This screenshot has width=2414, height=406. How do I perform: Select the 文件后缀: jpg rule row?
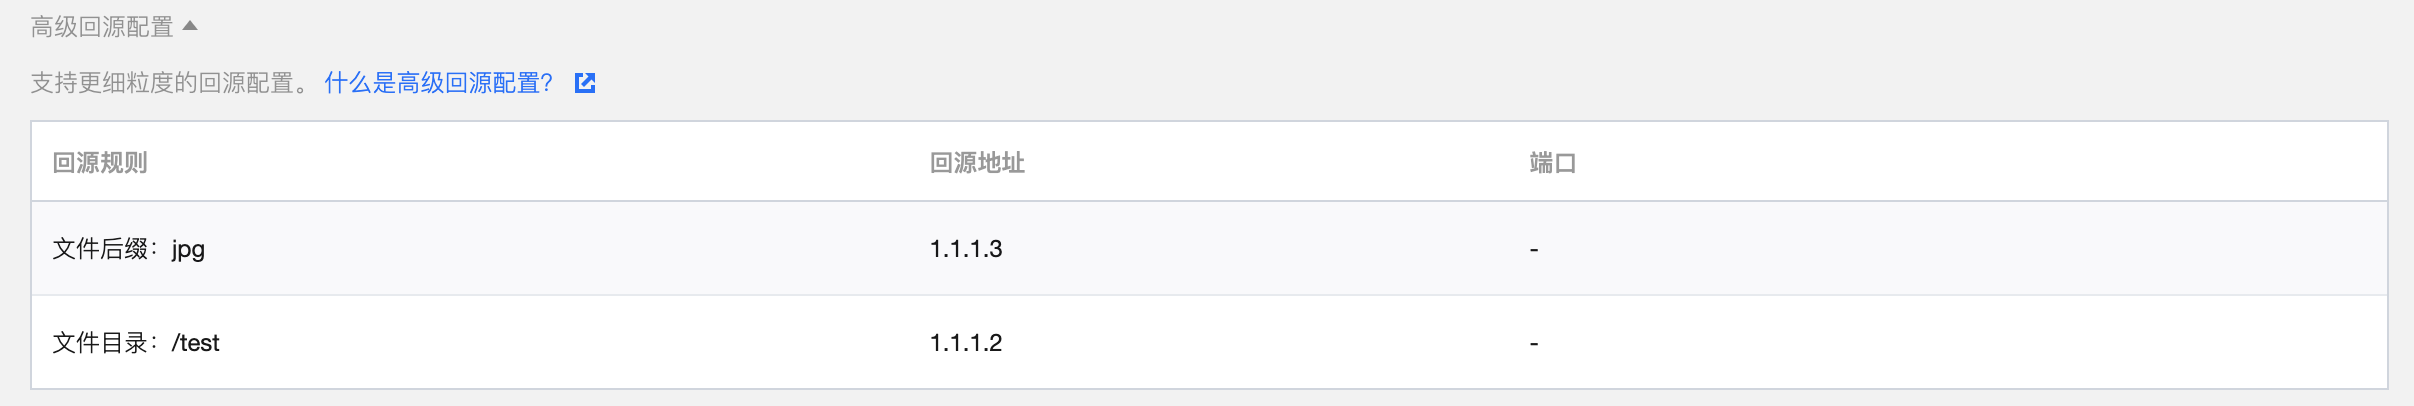1209,248
